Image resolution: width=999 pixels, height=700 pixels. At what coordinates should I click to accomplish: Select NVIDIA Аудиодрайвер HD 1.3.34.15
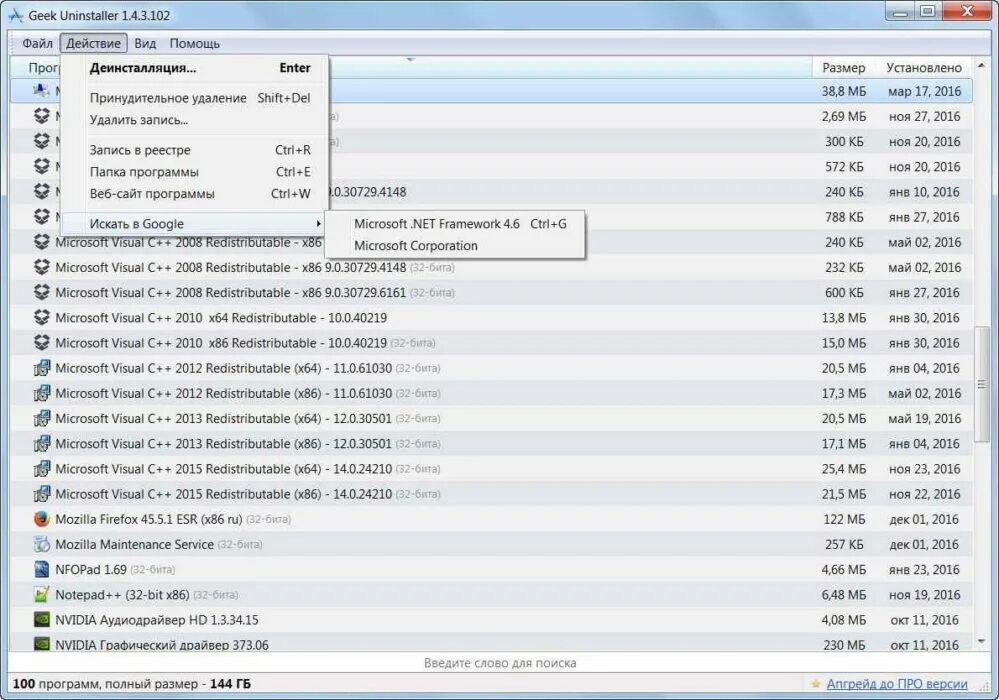pos(491,620)
